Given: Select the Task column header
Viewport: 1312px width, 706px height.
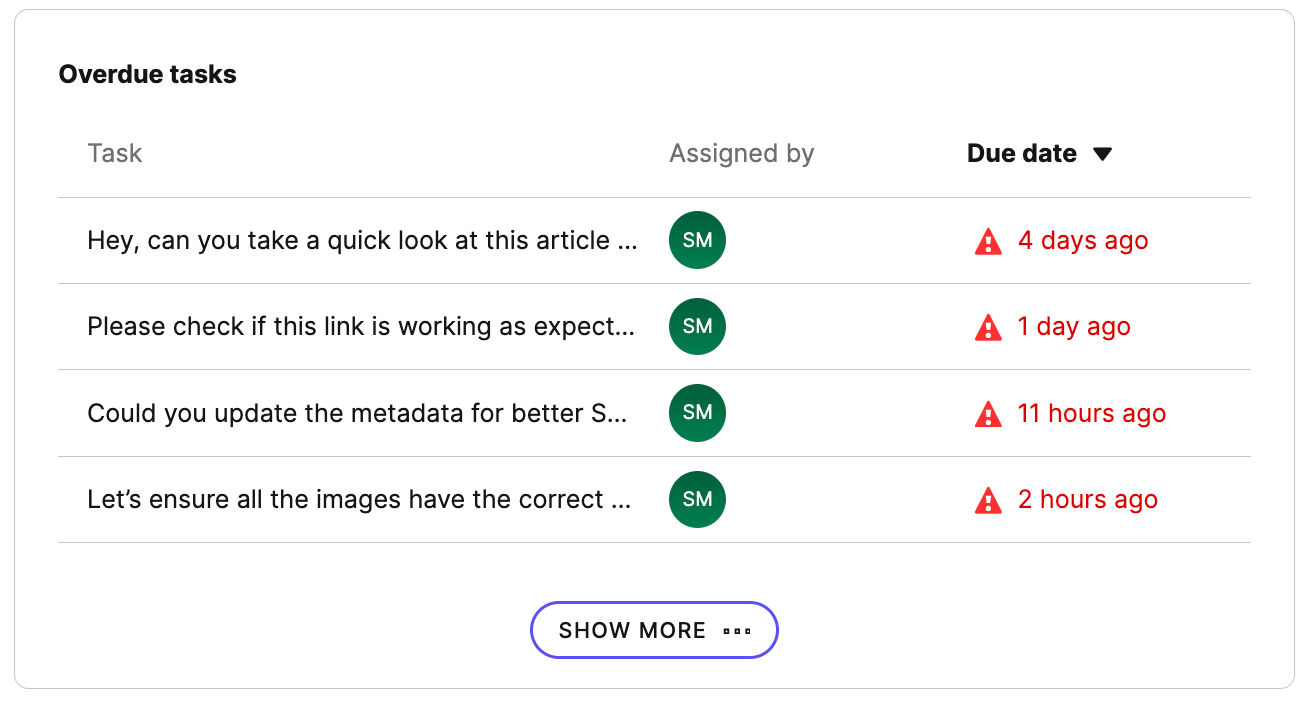Looking at the screenshot, I should pos(114,153).
